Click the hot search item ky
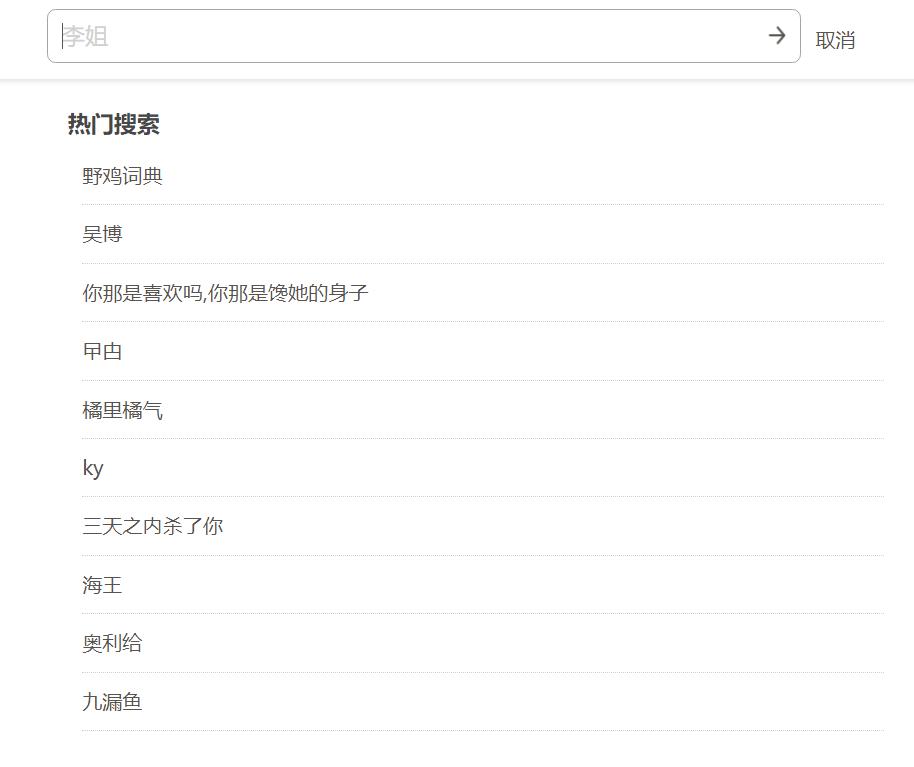914x767 pixels. (x=94, y=467)
